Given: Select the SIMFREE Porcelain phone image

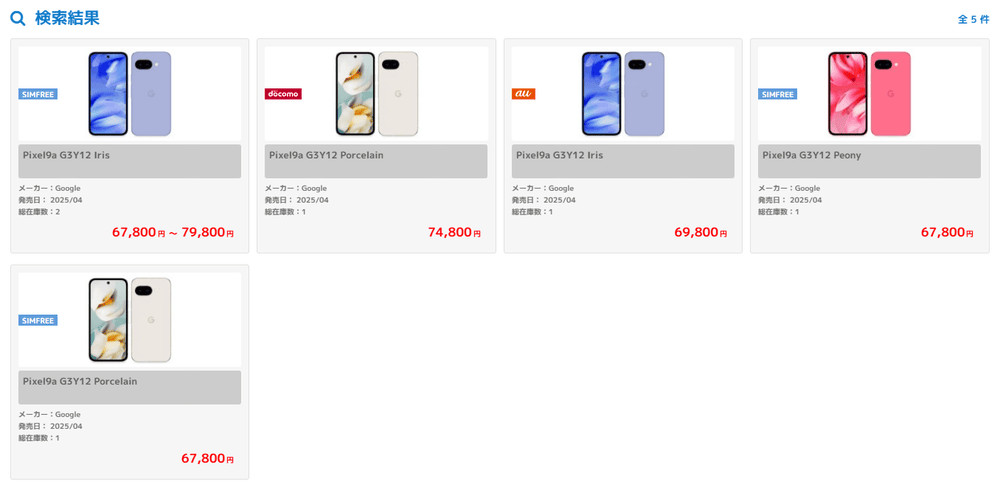Looking at the screenshot, I should (130, 320).
